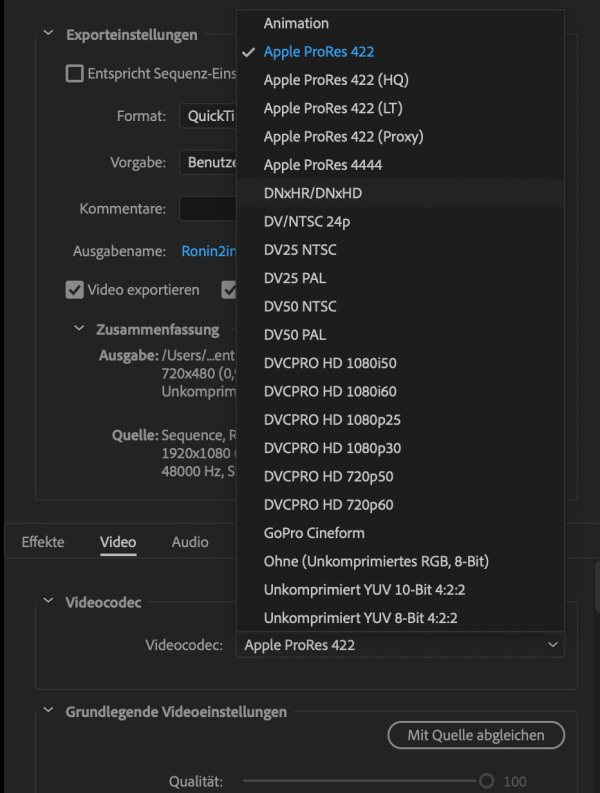Choose DVCPRO HD 720p50

pyautogui.click(x=400, y=476)
